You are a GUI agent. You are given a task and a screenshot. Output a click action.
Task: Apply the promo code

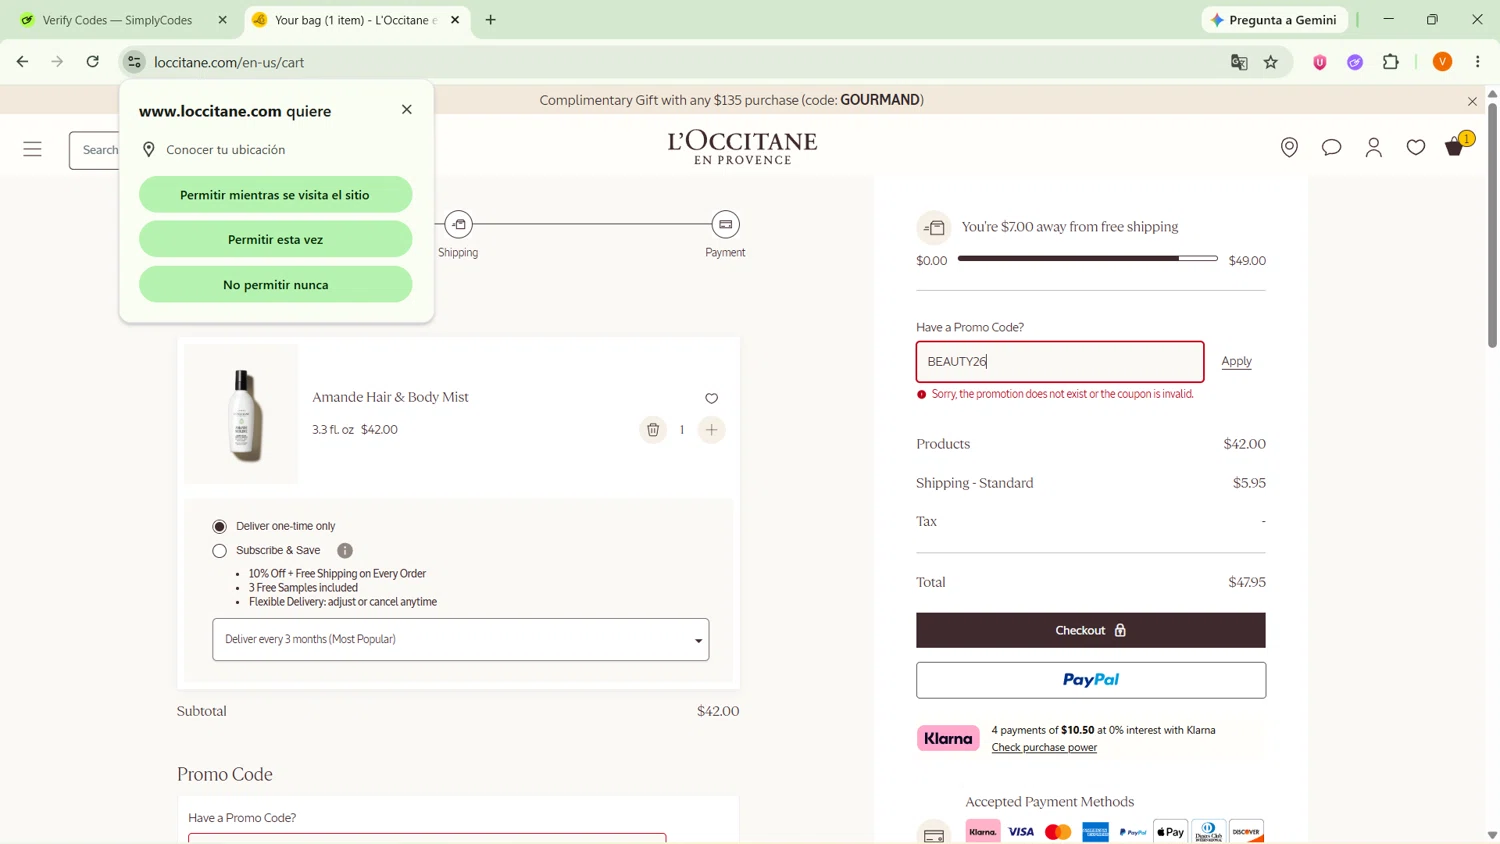1236,362
